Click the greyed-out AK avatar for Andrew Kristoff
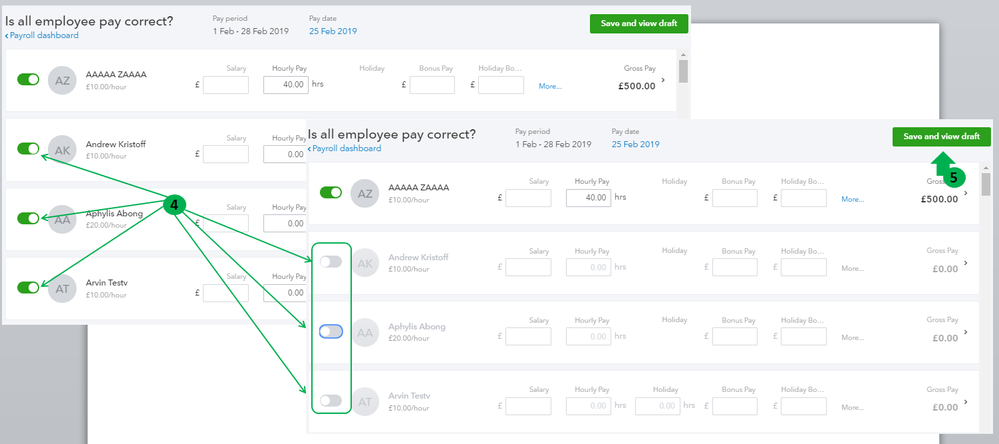999x444 pixels. pos(367,262)
